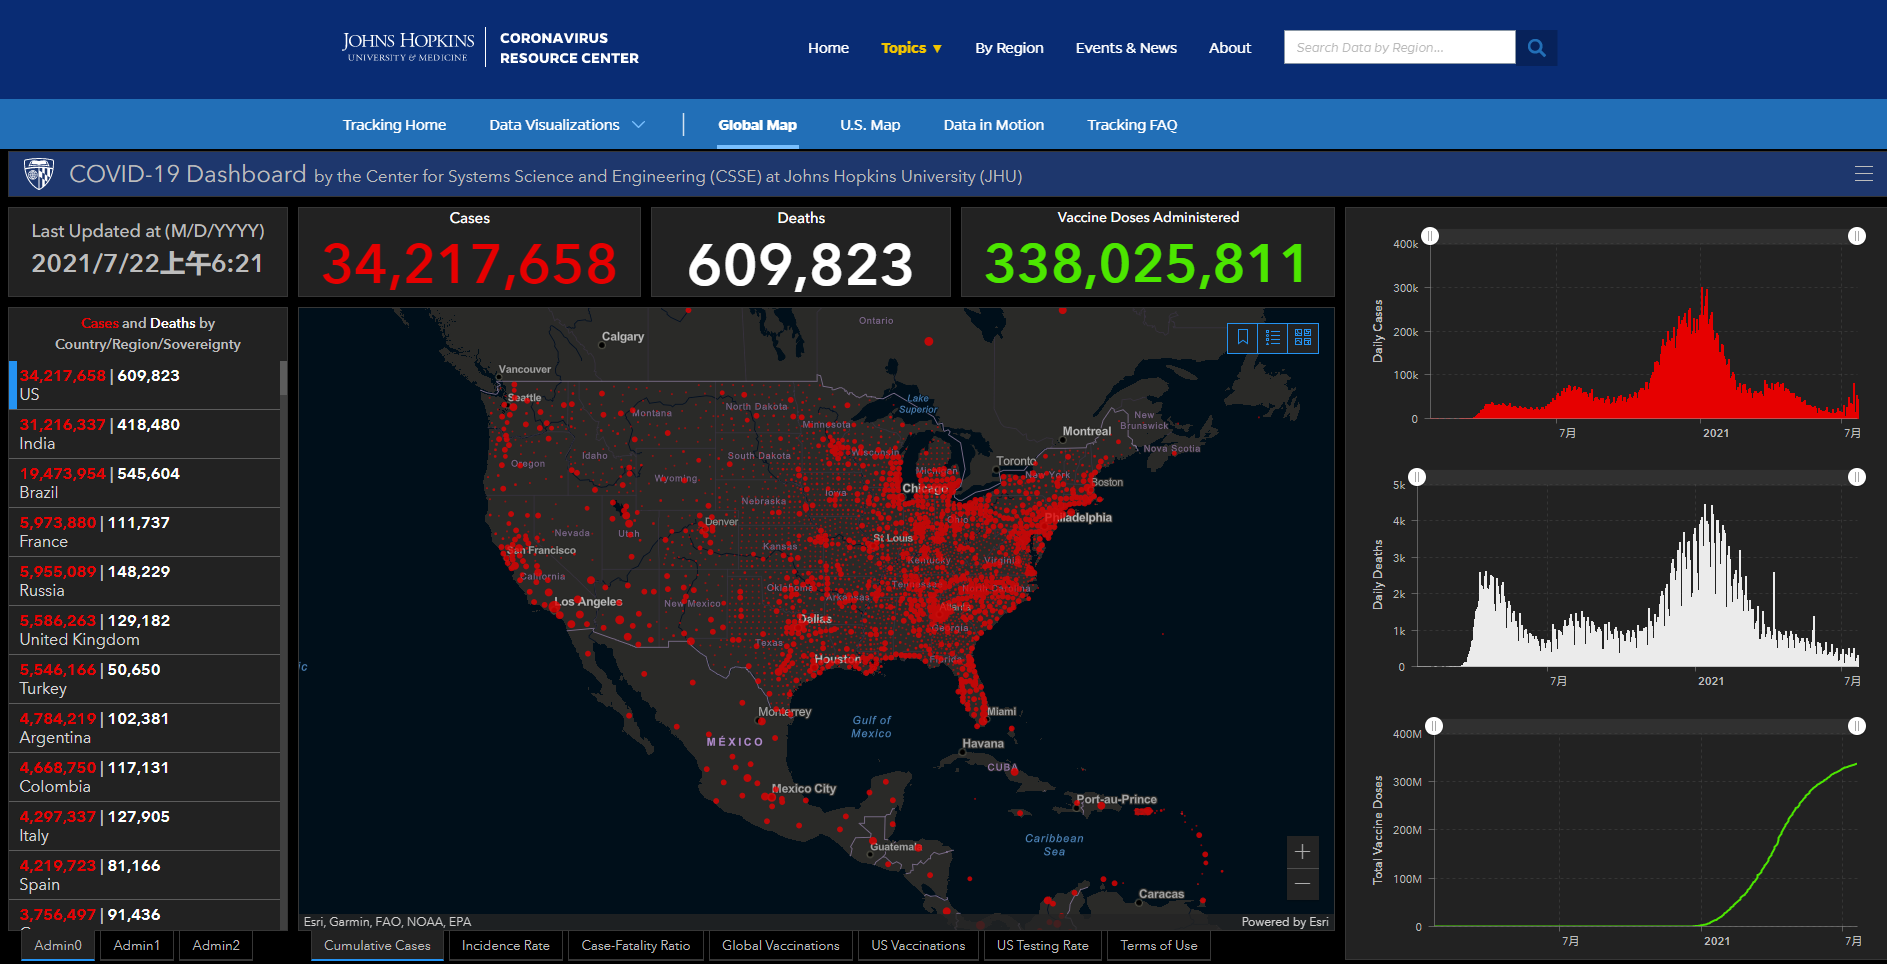Click the total Deaths number 609,823

click(x=801, y=265)
